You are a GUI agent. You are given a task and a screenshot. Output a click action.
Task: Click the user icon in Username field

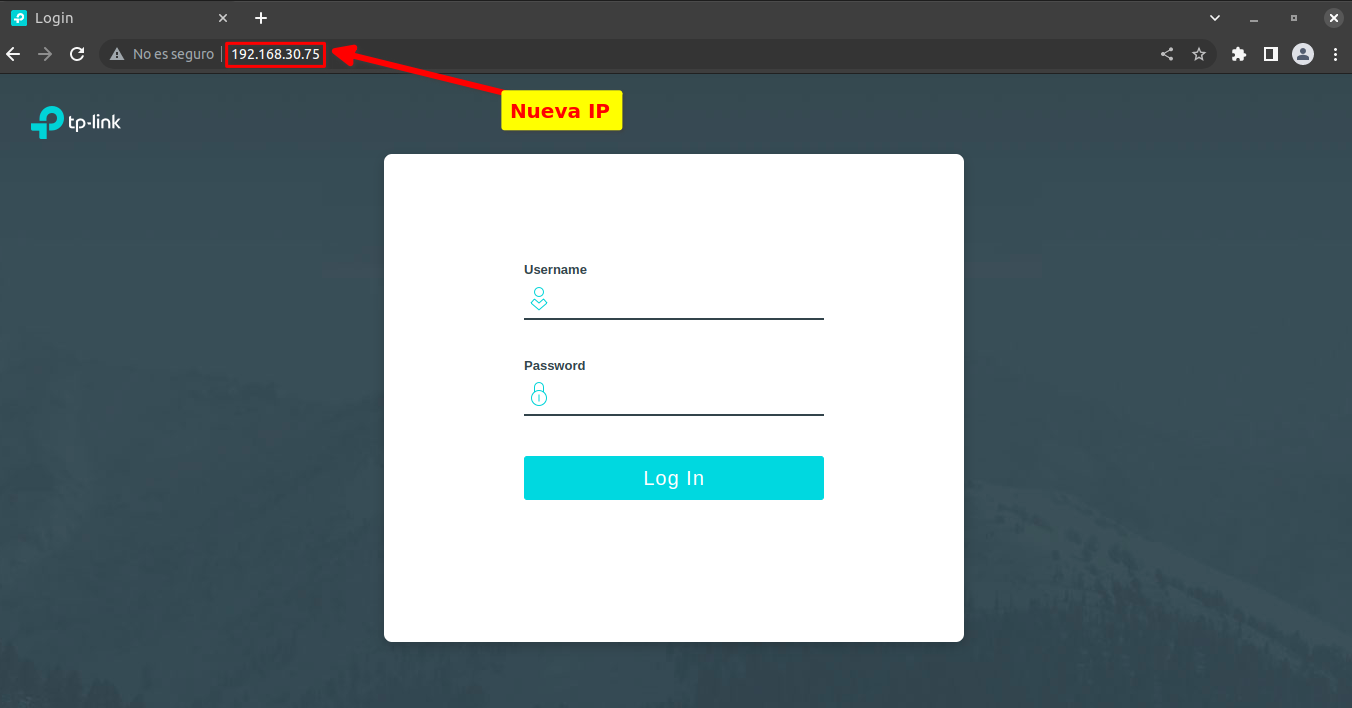click(539, 298)
